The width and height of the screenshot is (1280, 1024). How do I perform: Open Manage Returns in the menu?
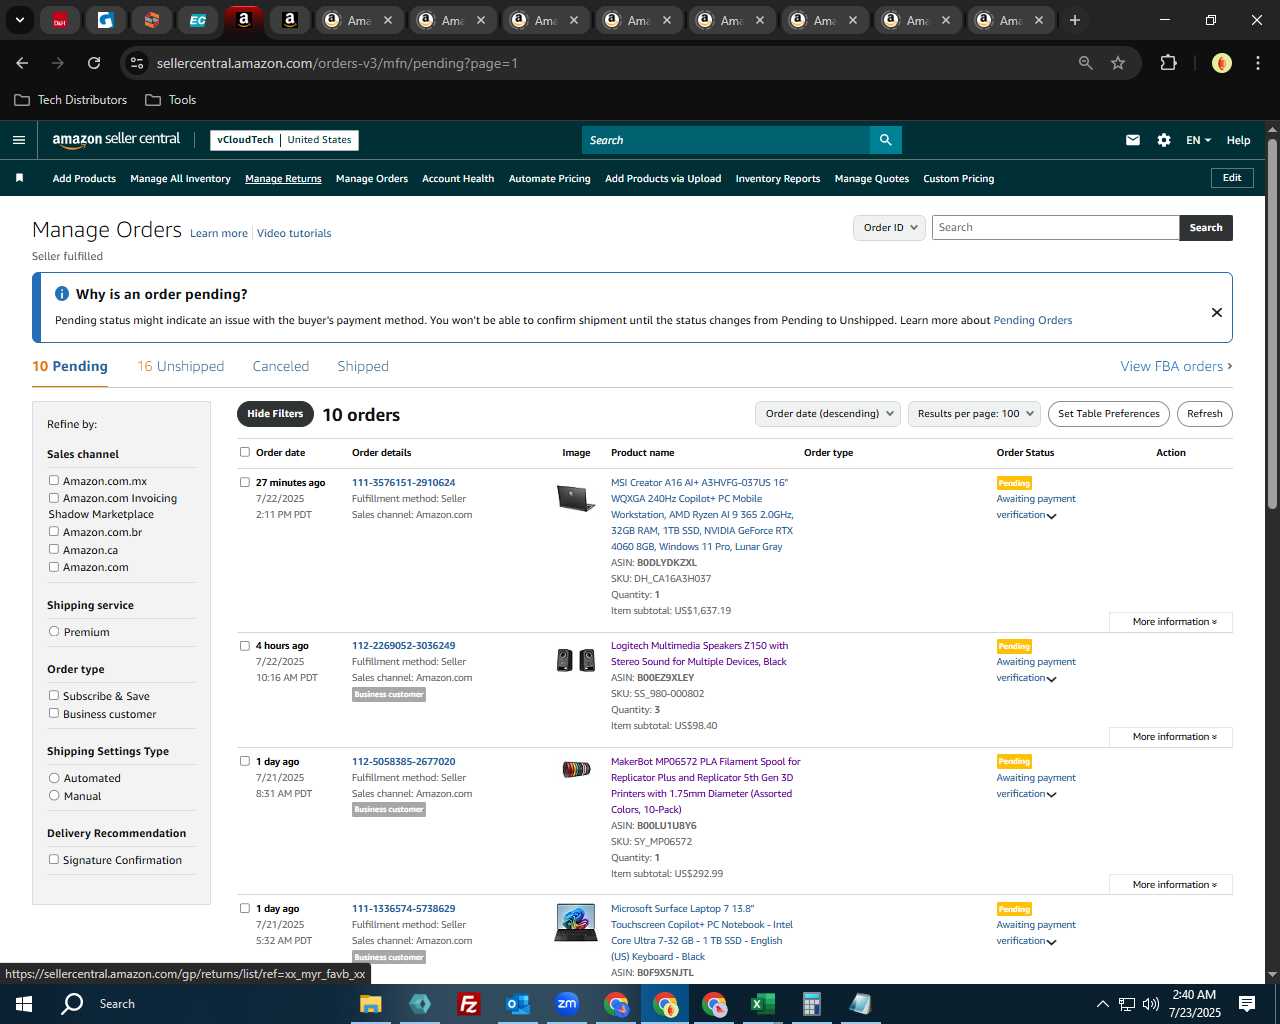click(x=283, y=179)
